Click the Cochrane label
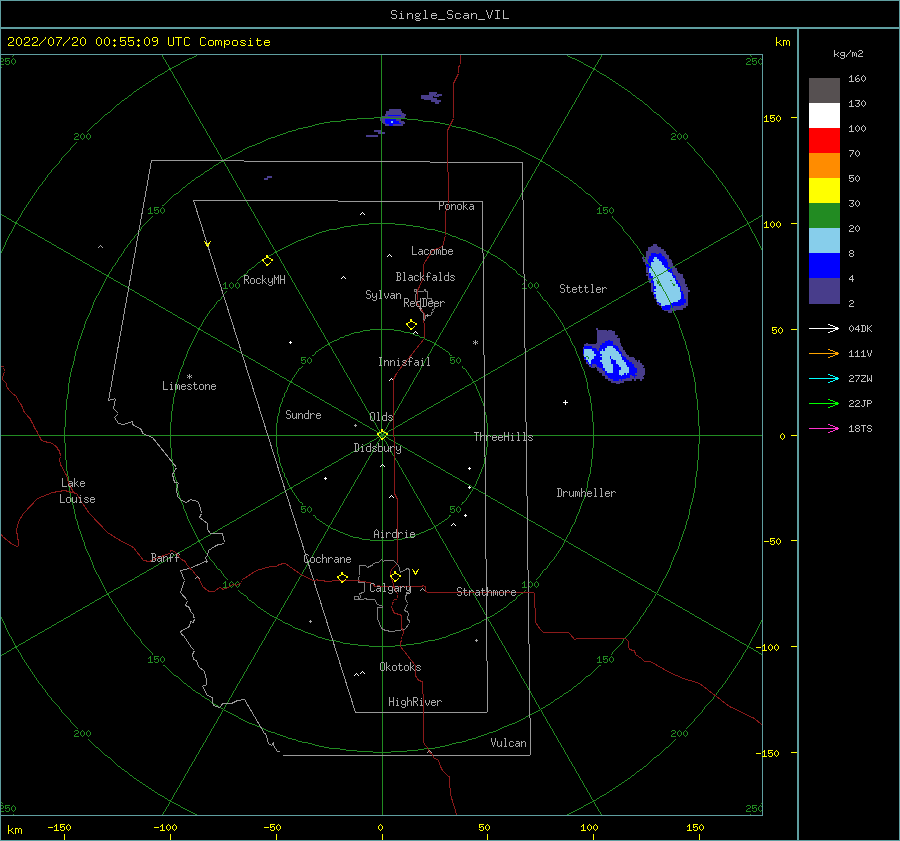This screenshot has height=841, width=900. point(327,559)
